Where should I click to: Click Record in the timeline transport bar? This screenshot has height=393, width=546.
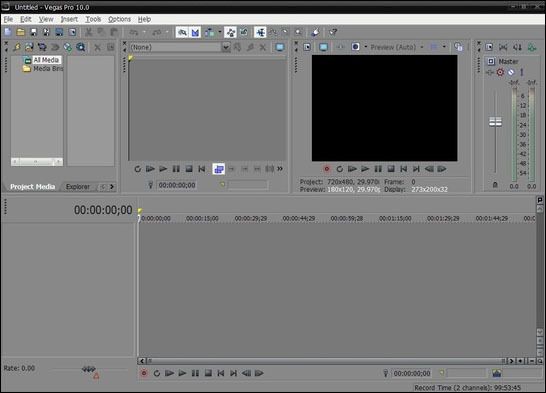click(x=144, y=374)
